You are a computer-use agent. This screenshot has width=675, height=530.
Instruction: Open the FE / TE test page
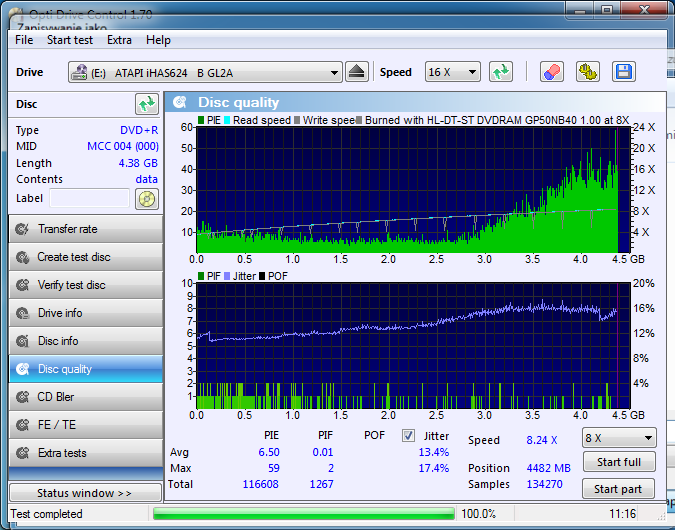pyautogui.click(x=86, y=425)
